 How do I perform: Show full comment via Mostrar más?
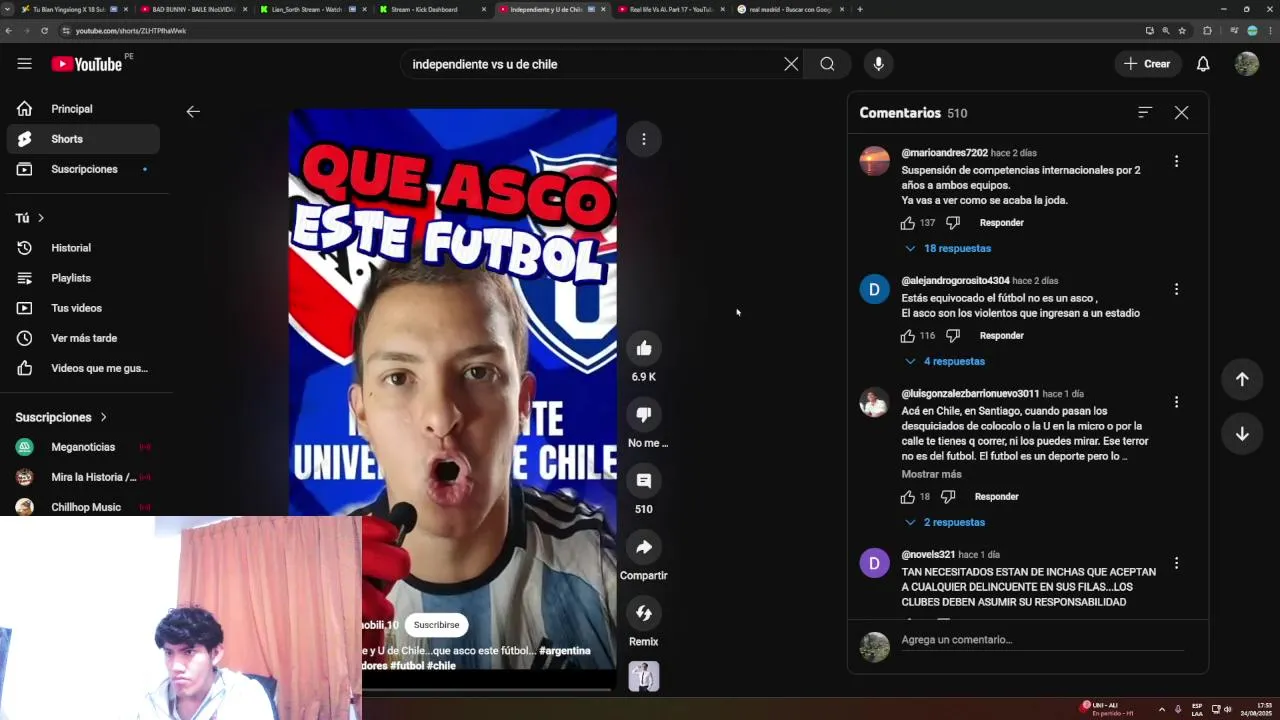(x=931, y=474)
